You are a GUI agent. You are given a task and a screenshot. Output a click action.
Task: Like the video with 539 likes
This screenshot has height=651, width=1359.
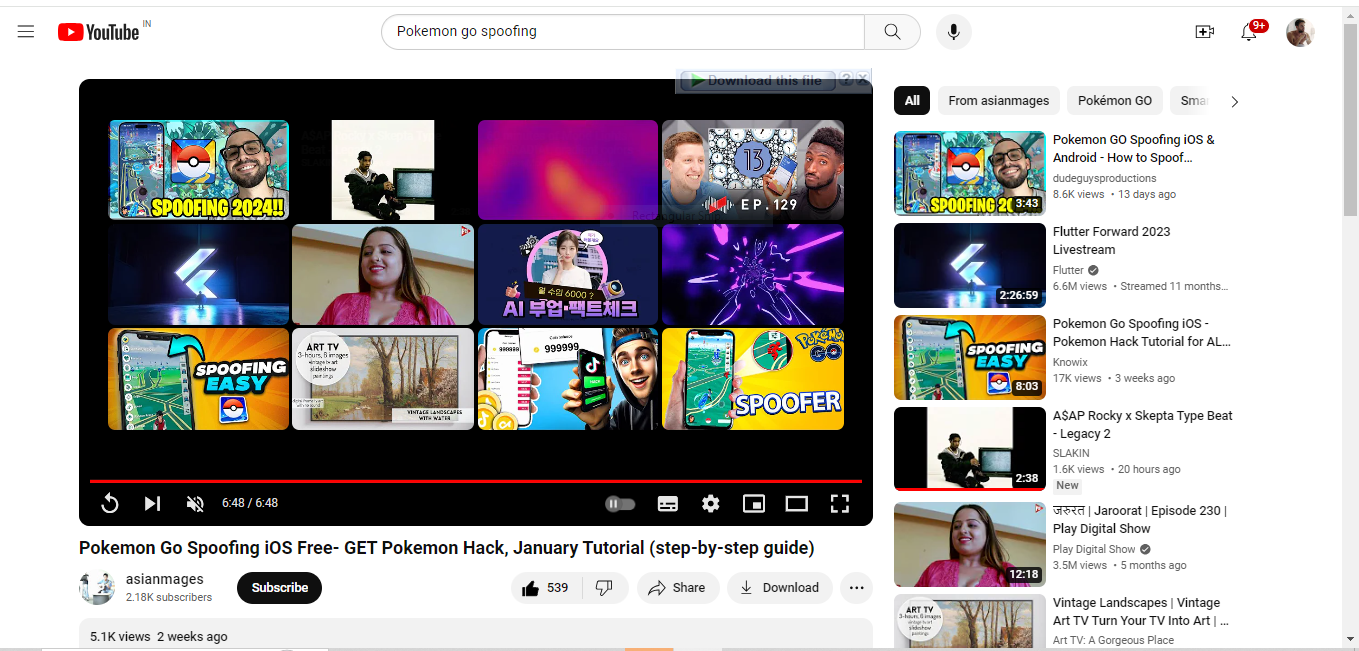(x=546, y=588)
